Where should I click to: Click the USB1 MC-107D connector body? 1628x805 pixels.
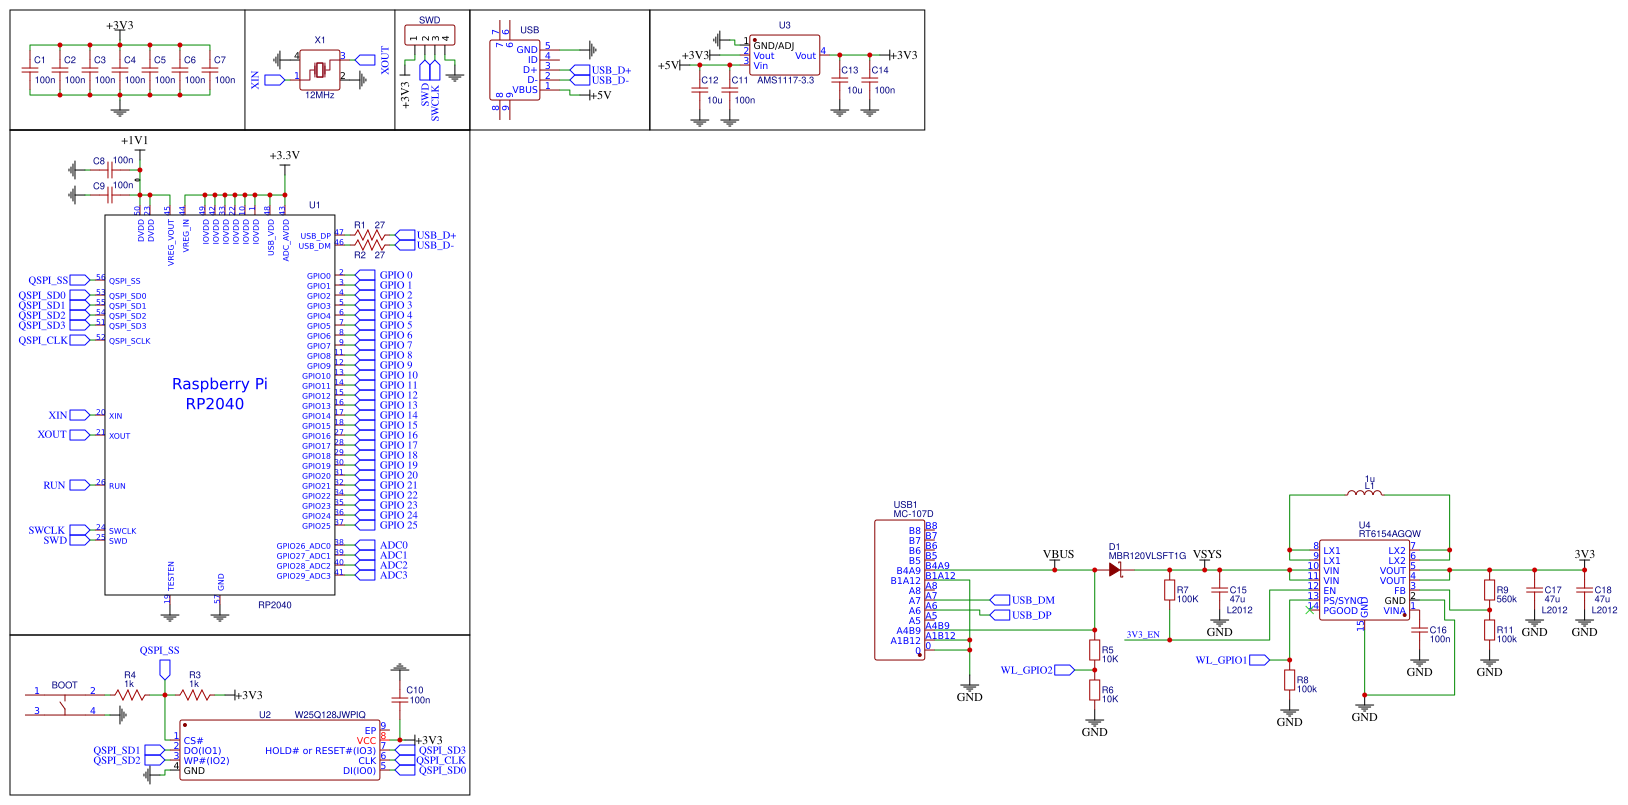click(899, 590)
